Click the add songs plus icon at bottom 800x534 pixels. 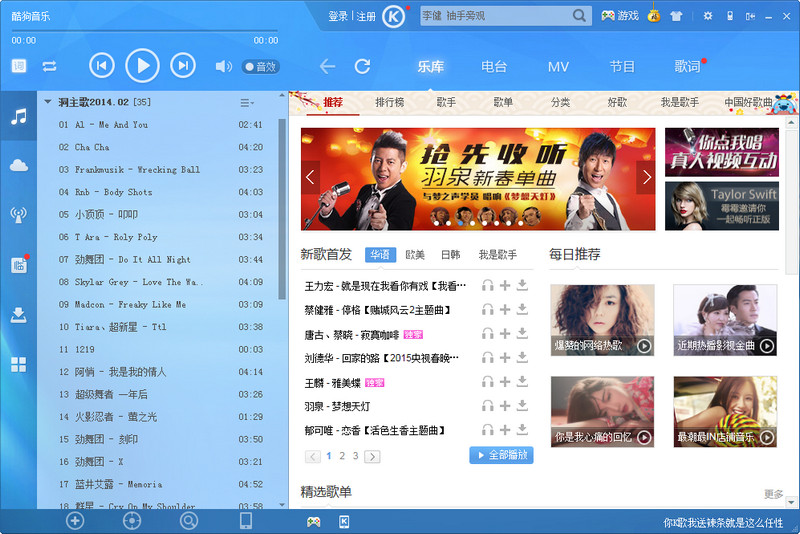tap(74, 520)
